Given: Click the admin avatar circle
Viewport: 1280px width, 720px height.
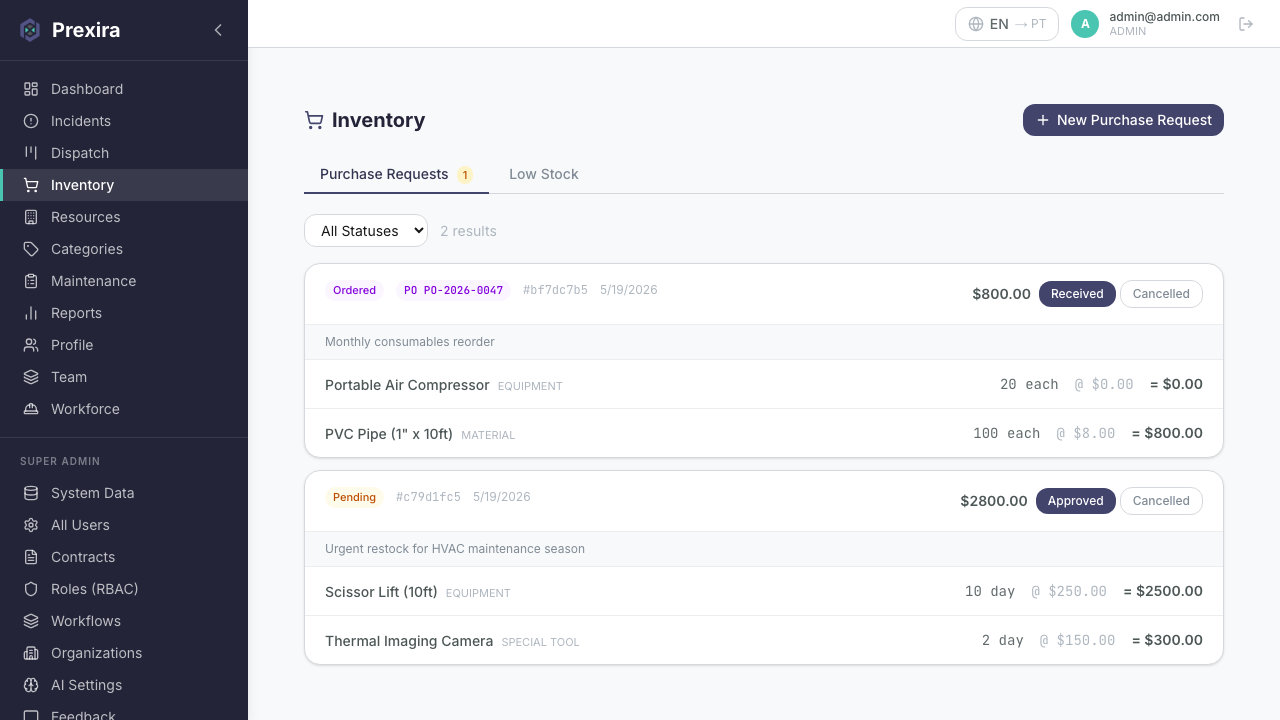Looking at the screenshot, I should [x=1085, y=24].
